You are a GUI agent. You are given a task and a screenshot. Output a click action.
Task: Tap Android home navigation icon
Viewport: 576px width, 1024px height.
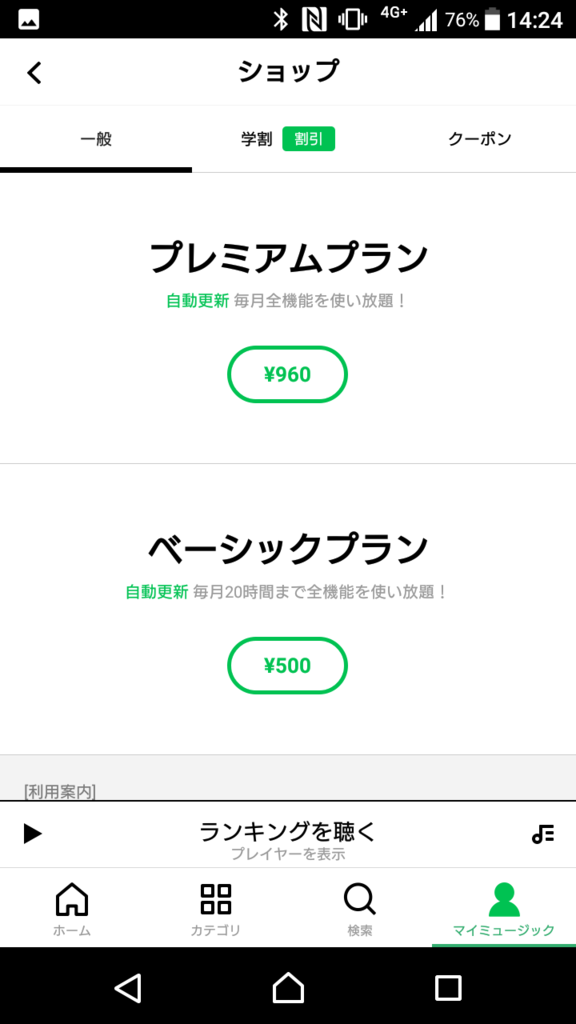[x=288, y=988]
